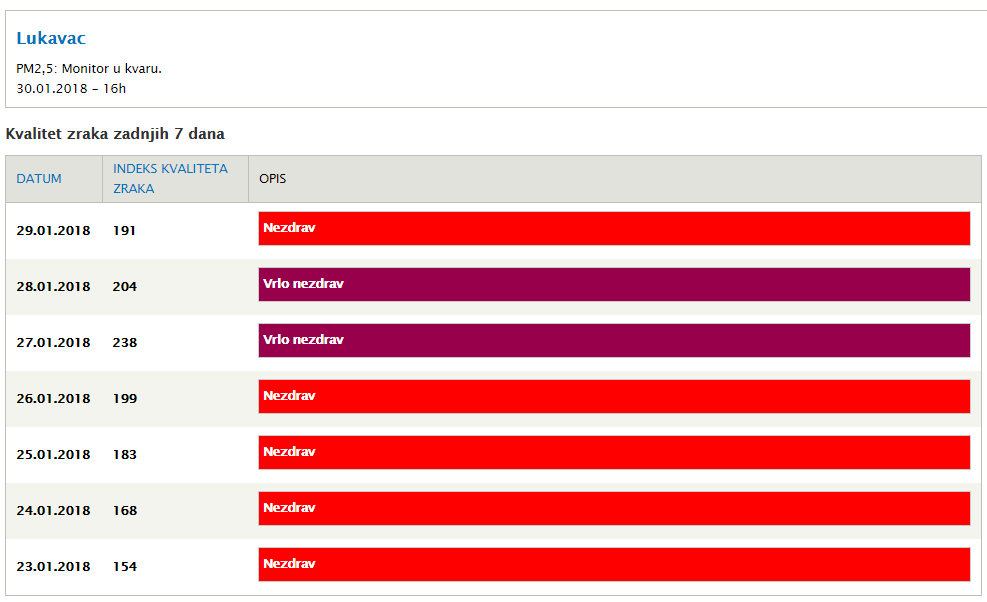The width and height of the screenshot is (987, 602).
Task: Click the index value 204
Action: click(125, 286)
